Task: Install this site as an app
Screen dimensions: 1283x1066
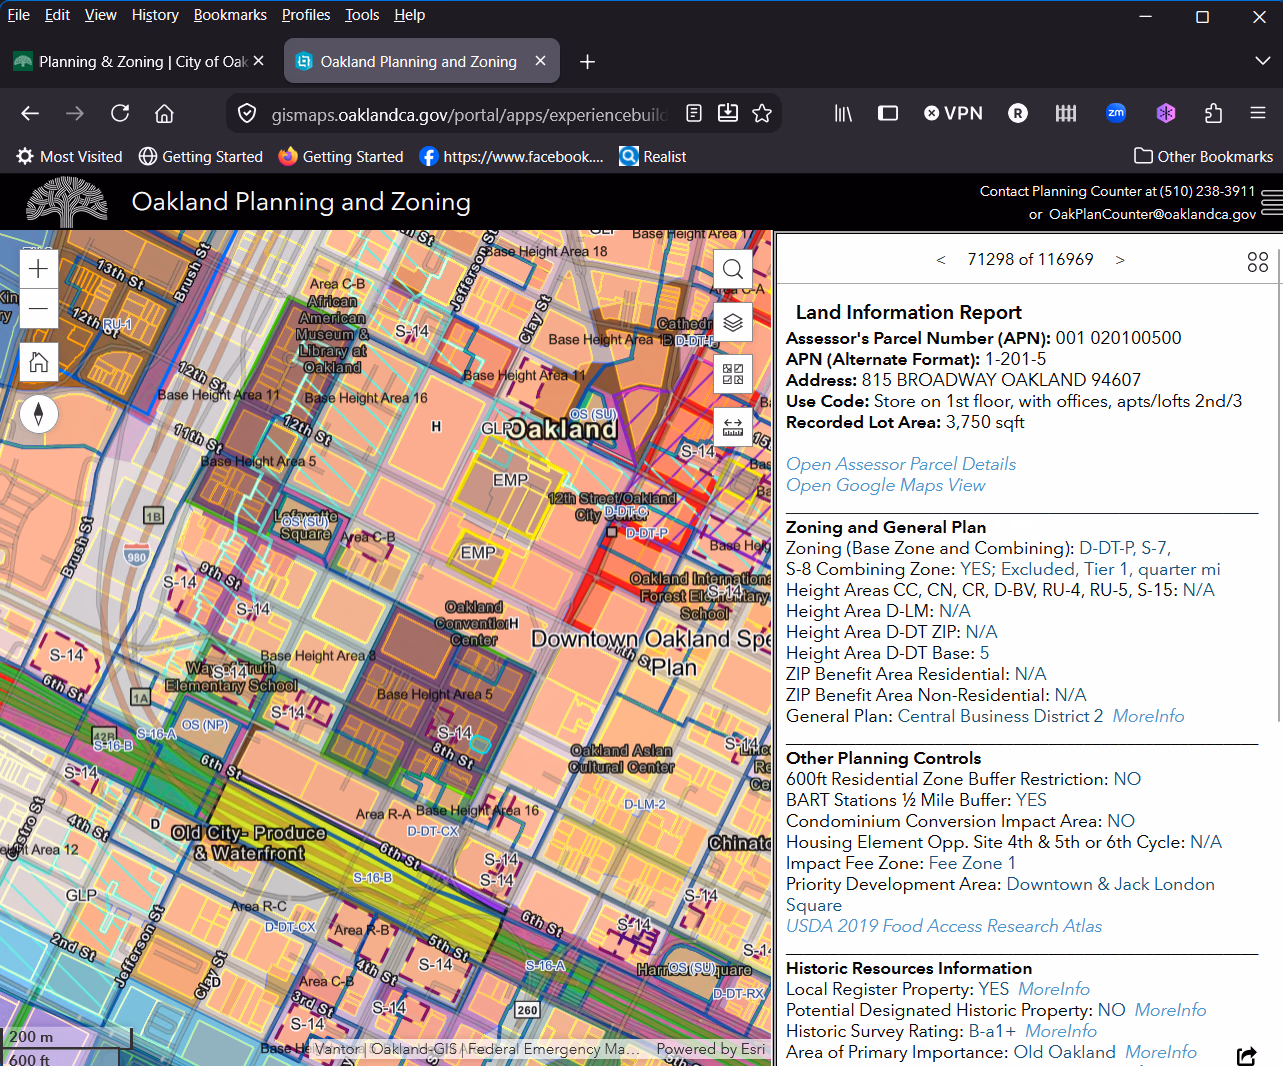Action: [728, 114]
